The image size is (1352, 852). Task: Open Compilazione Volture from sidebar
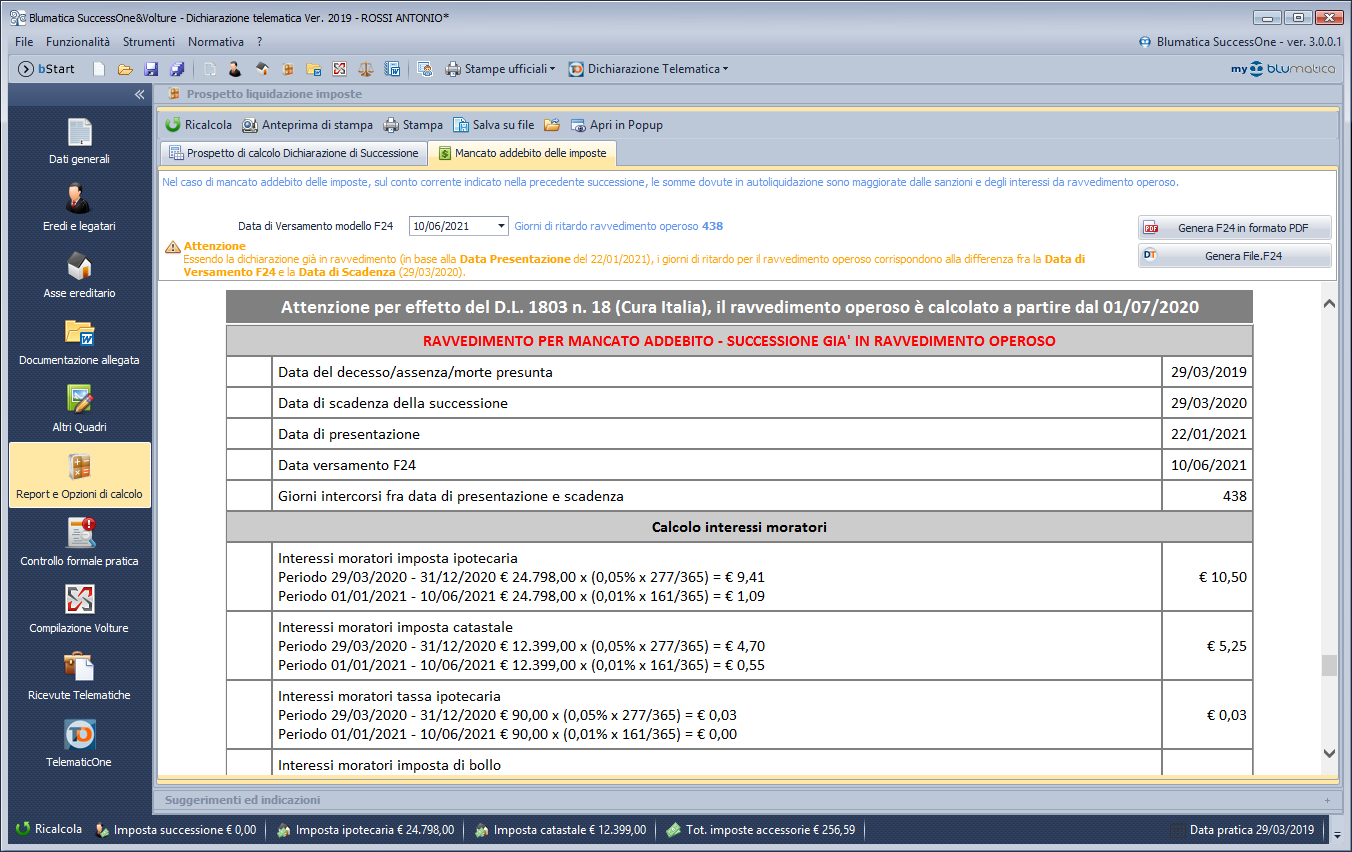(x=80, y=609)
